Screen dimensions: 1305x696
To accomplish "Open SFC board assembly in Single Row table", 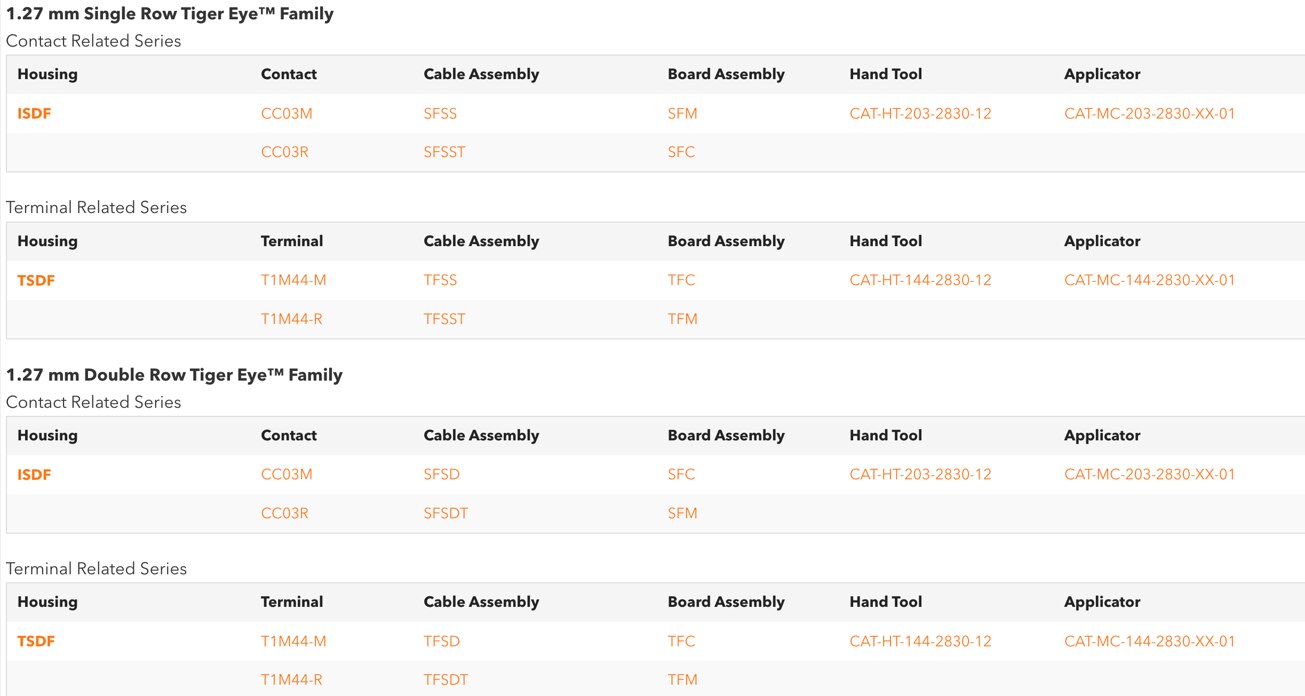I will pos(681,152).
